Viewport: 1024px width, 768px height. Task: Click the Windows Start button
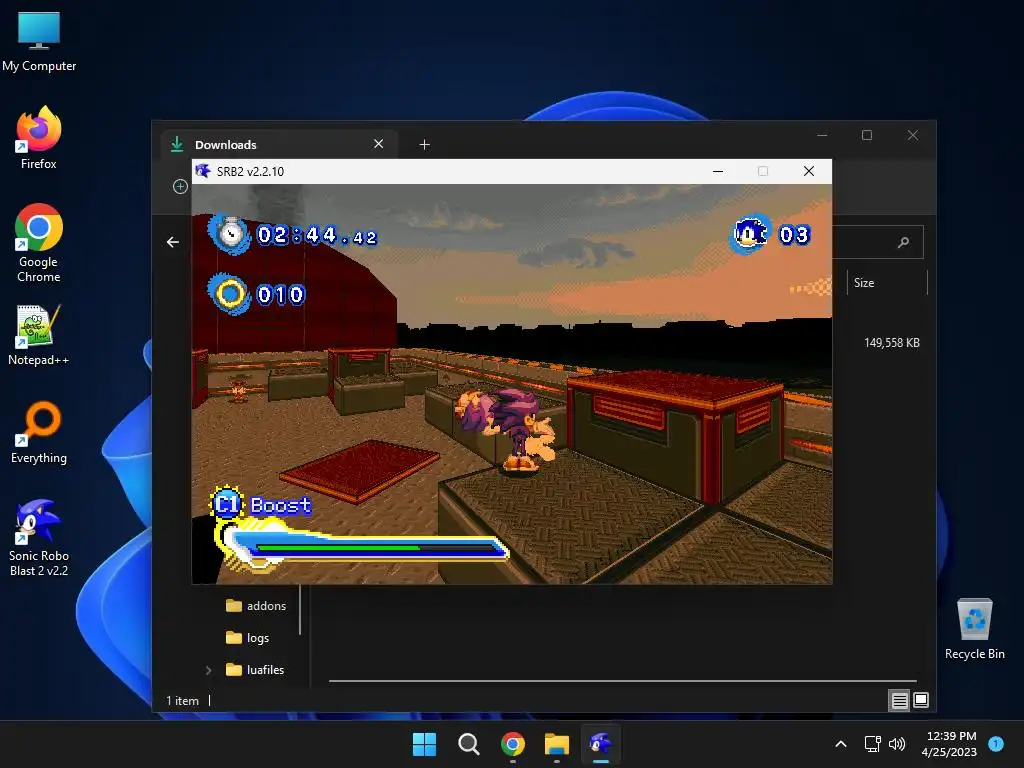(424, 744)
